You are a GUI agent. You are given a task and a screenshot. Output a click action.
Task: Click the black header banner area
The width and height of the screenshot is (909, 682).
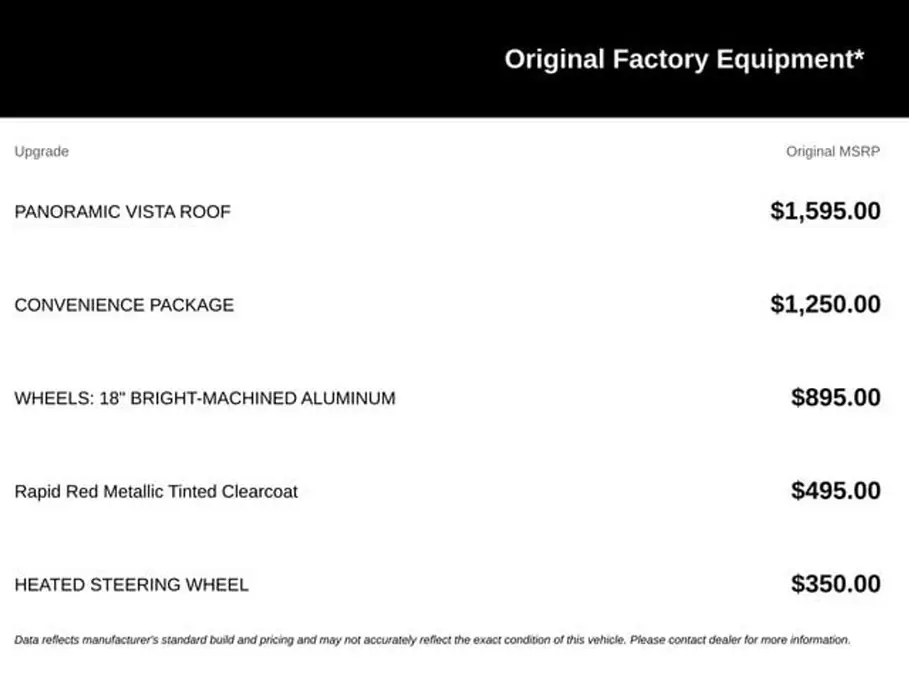pos(454,59)
